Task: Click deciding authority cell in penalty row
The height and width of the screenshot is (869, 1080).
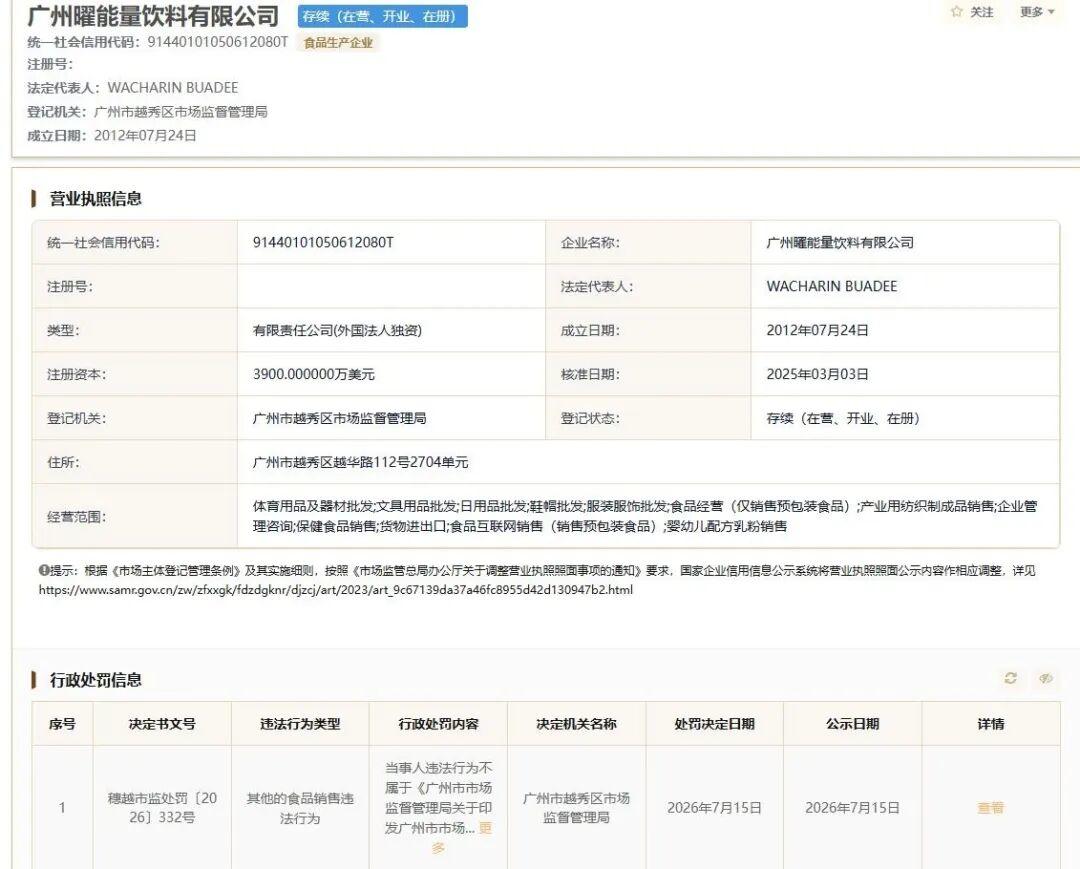Action: coord(576,808)
